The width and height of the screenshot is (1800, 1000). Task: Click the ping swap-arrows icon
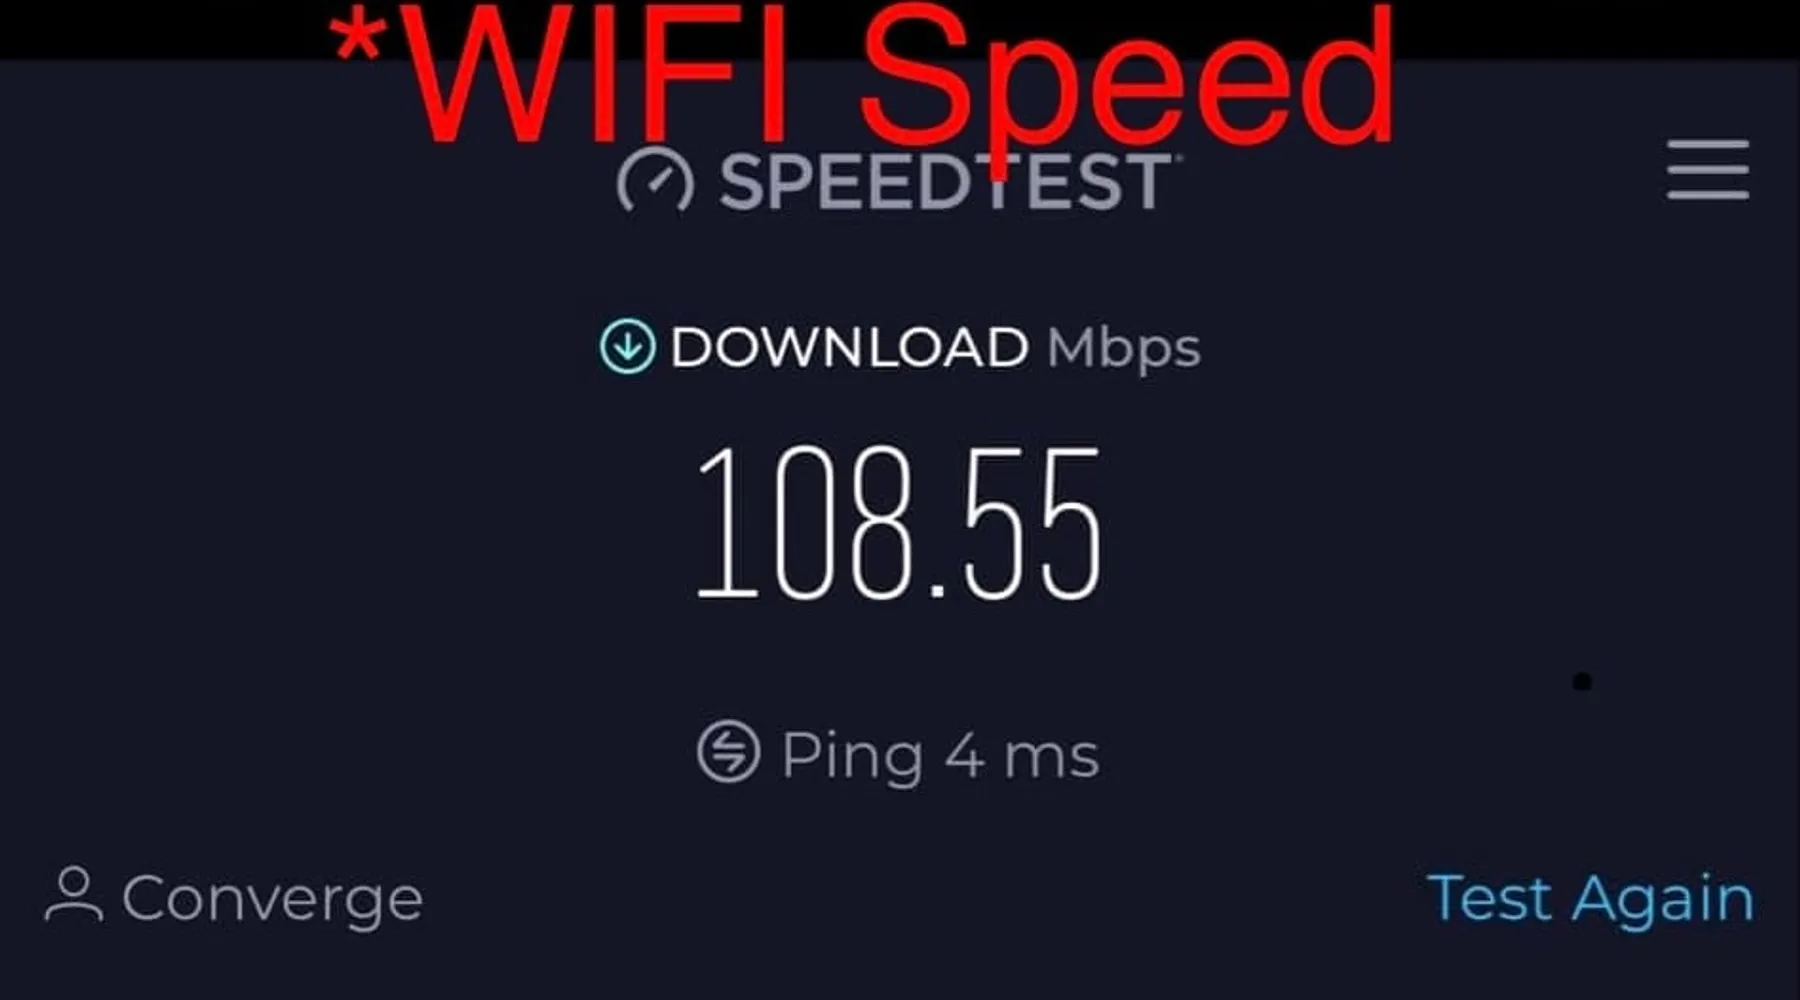[728, 751]
